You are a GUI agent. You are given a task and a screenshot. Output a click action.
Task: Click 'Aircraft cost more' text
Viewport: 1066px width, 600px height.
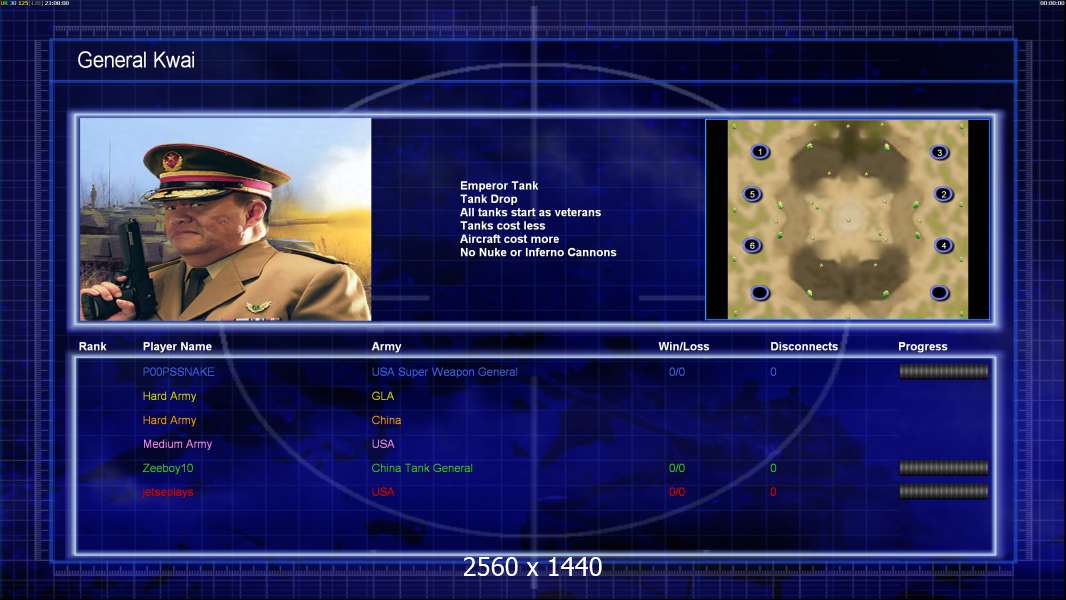click(509, 239)
